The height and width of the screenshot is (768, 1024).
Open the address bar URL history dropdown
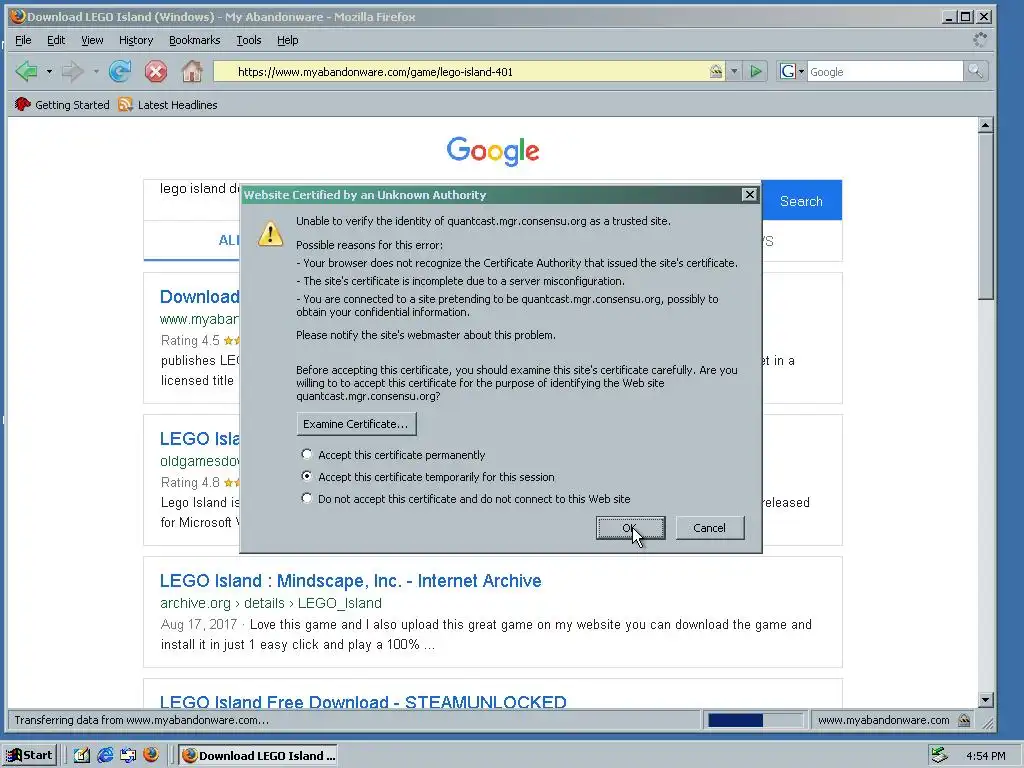[x=734, y=71]
